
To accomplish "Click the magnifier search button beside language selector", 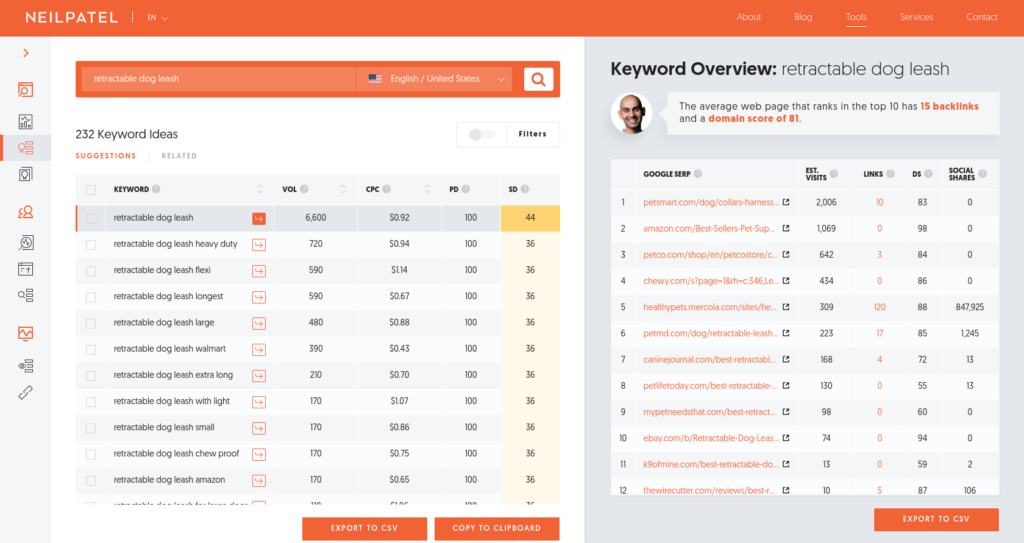I will (538, 79).
